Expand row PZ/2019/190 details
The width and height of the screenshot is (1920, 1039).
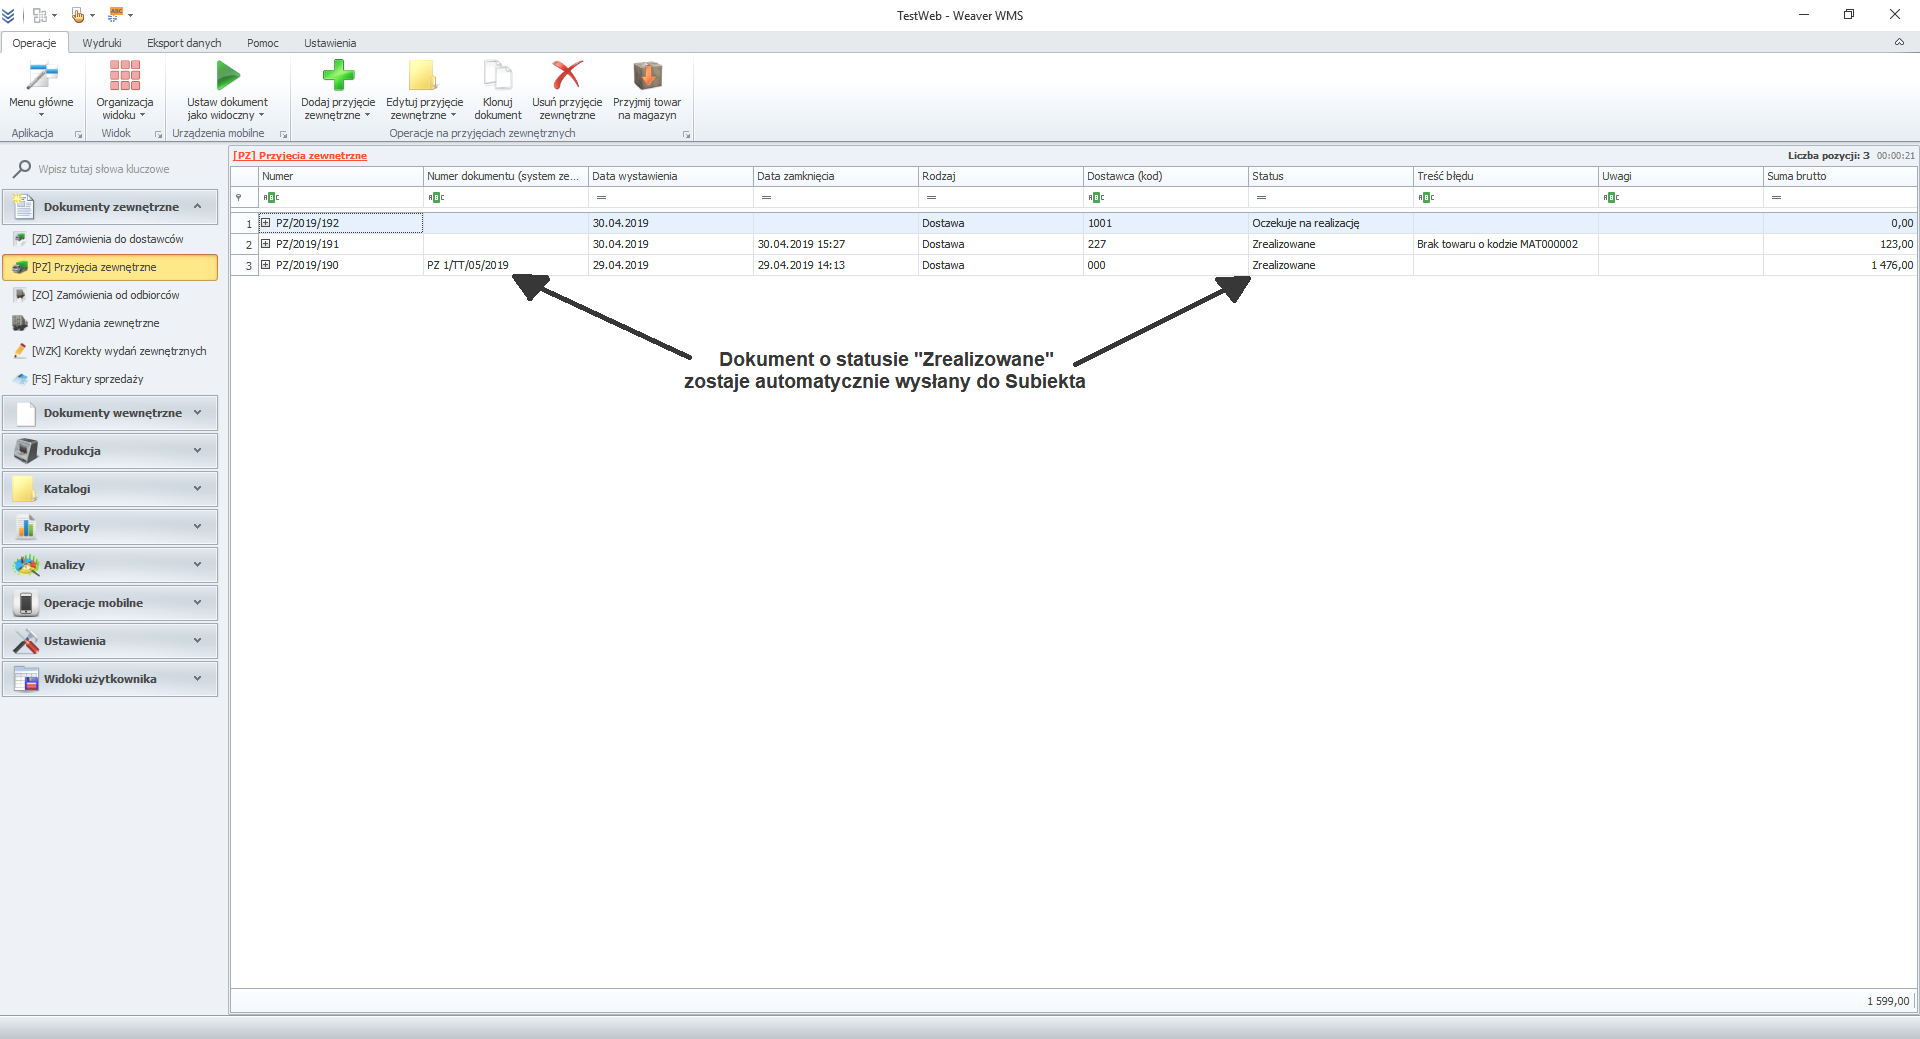266,265
